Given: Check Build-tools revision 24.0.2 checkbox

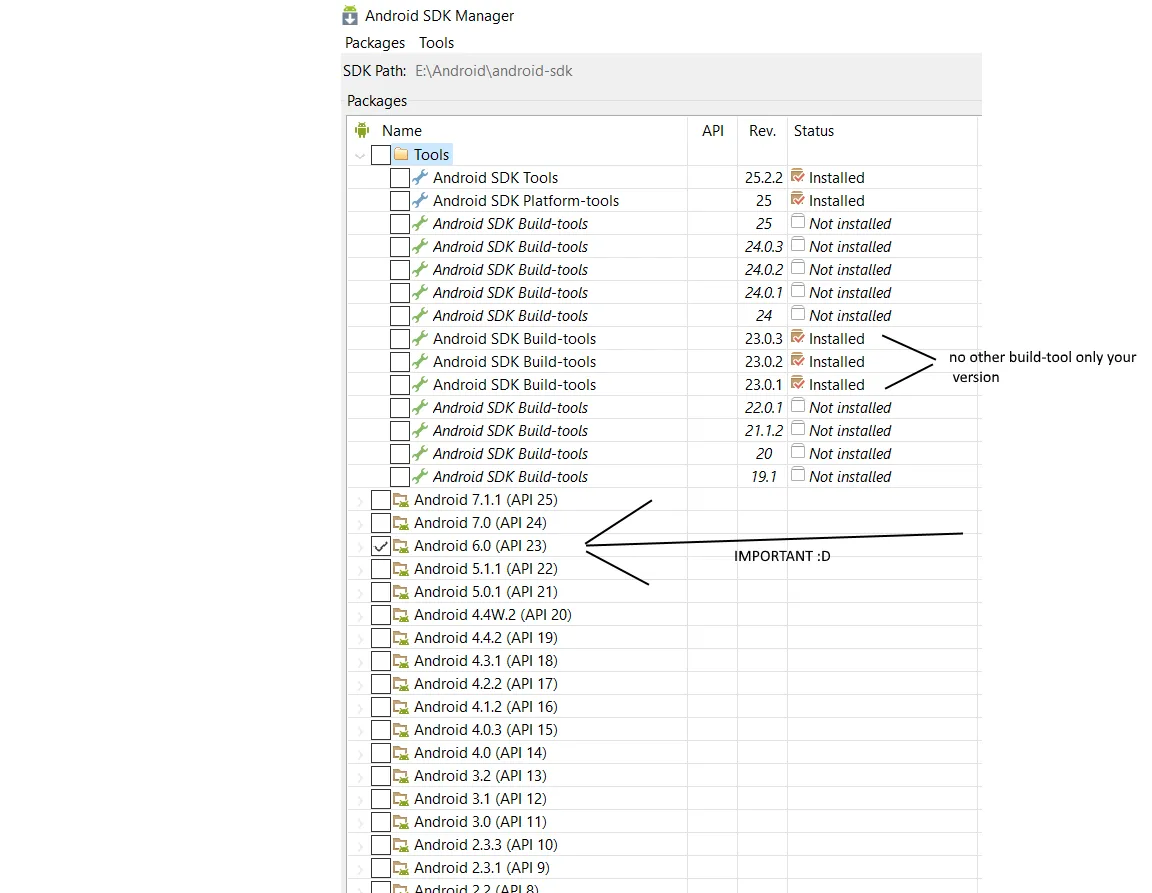Looking at the screenshot, I should click(x=400, y=270).
